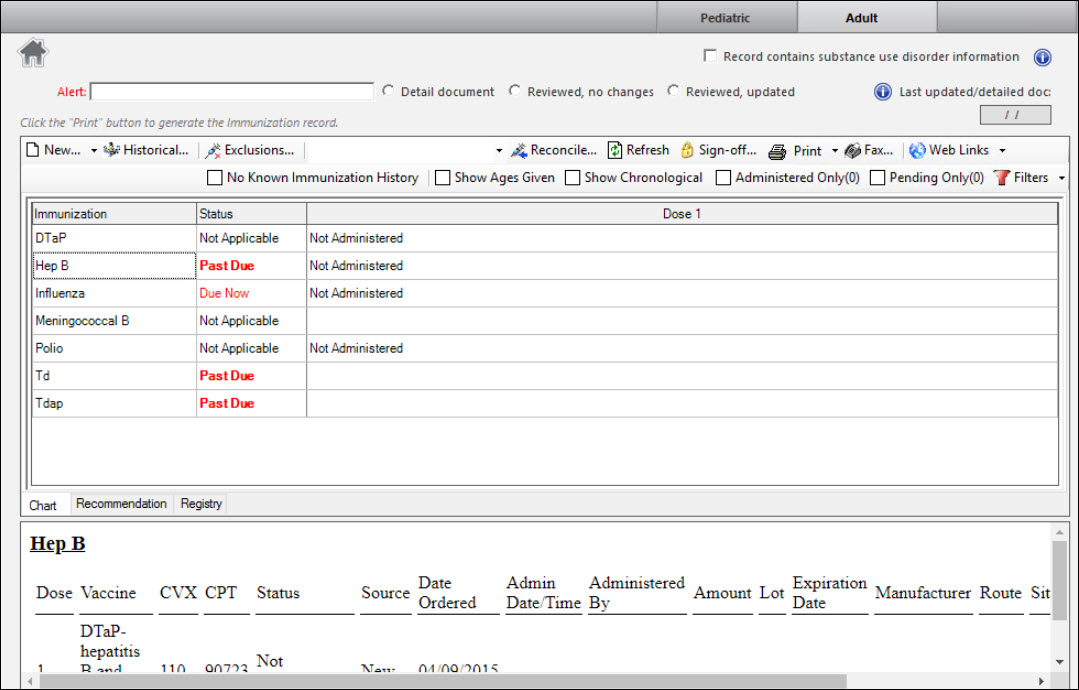Print the immunization record
This screenshot has width=1079, height=690.
(x=795, y=151)
